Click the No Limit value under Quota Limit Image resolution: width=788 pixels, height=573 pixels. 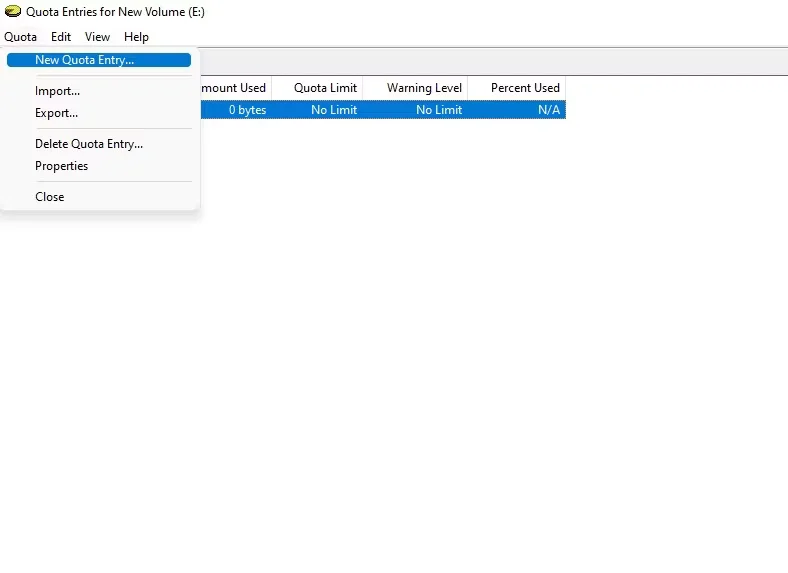click(333, 110)
